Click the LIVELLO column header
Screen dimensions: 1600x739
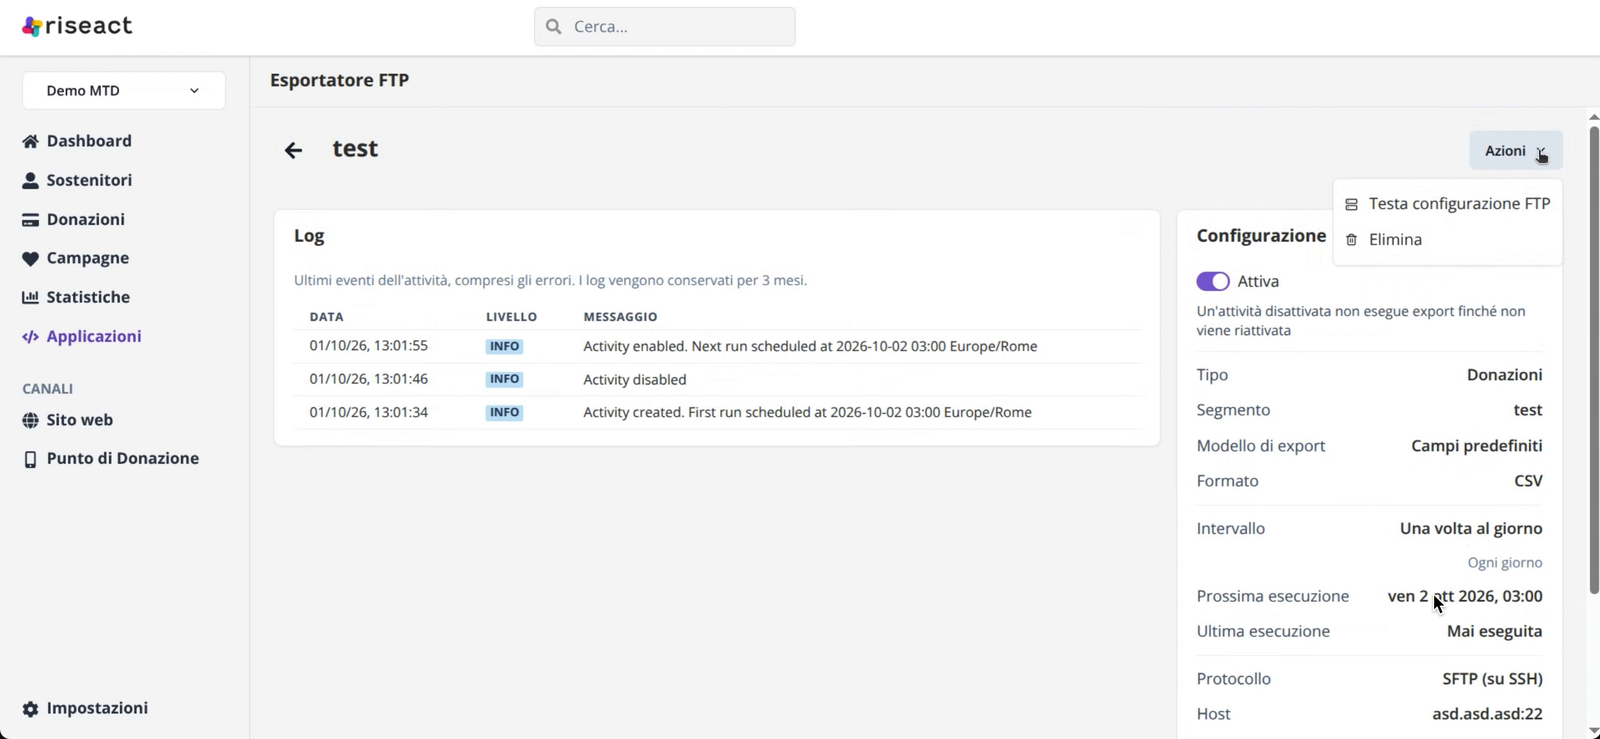coord(512,317)
